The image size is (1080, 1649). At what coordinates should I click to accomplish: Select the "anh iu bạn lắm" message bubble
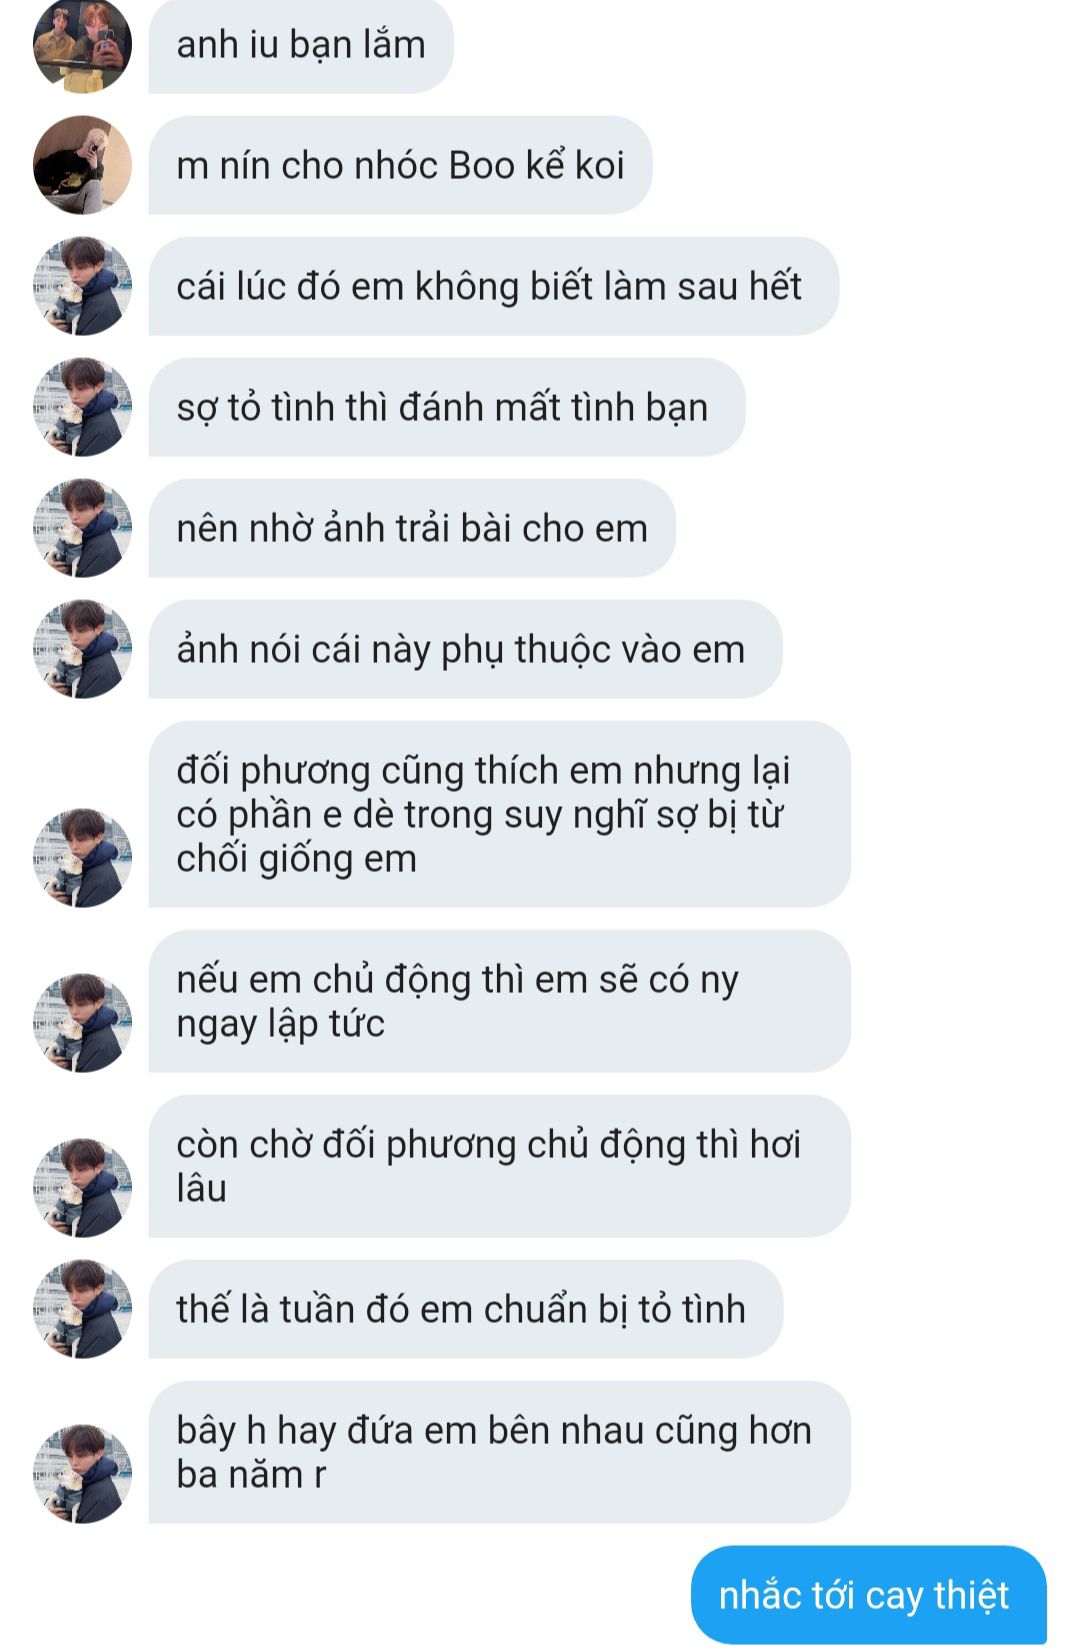click(301, 46)
